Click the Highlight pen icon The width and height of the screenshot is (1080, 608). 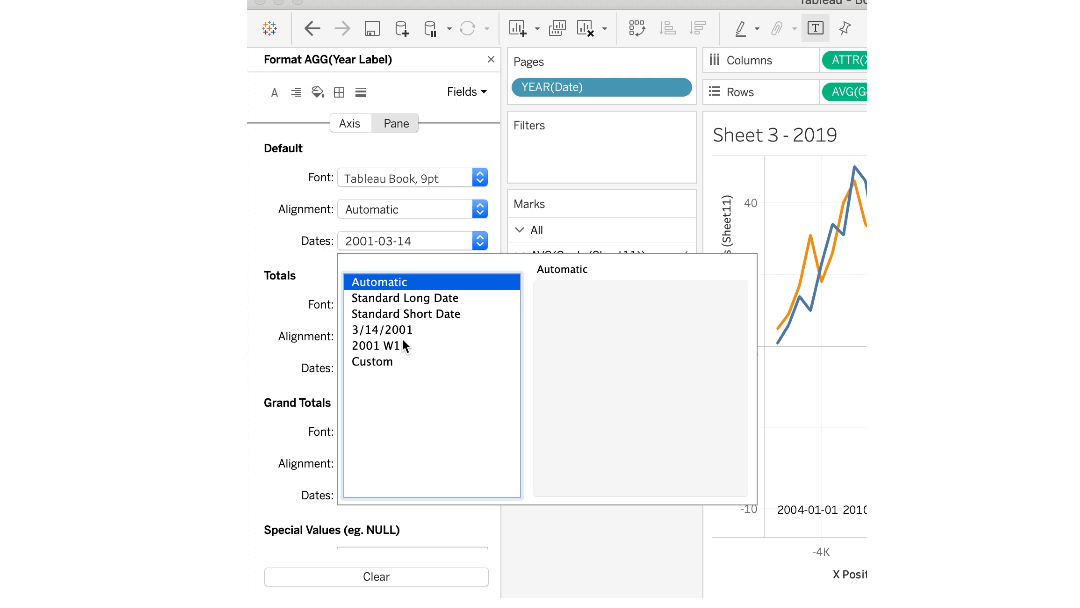pos(740,28)
